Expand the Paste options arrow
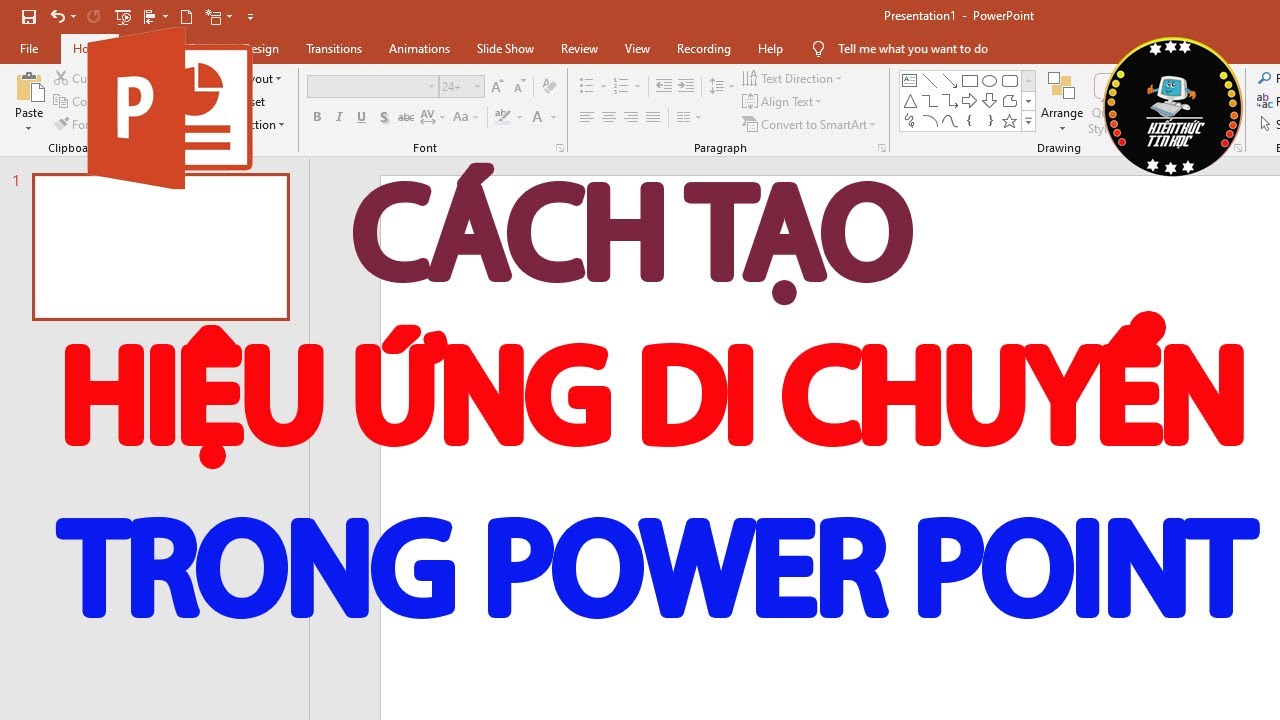Viewport: 1280px width, 720px height. point(29,126)
